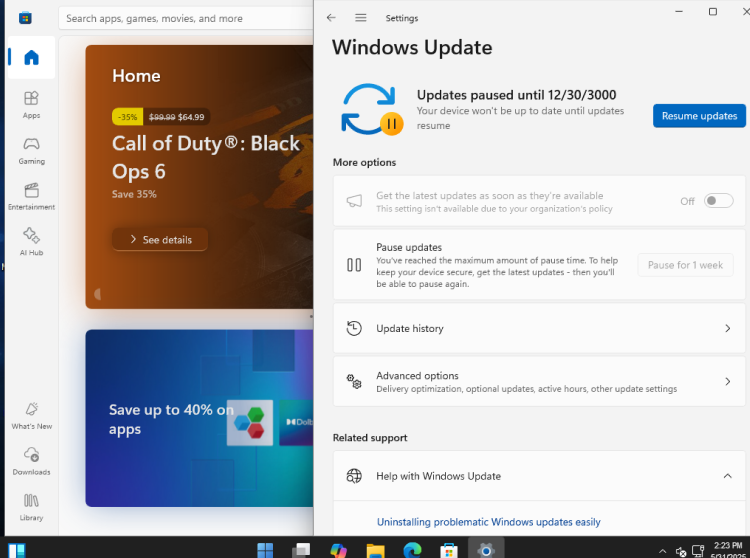Maximize the Settings window
750x558 pixels.
[713, 11]
